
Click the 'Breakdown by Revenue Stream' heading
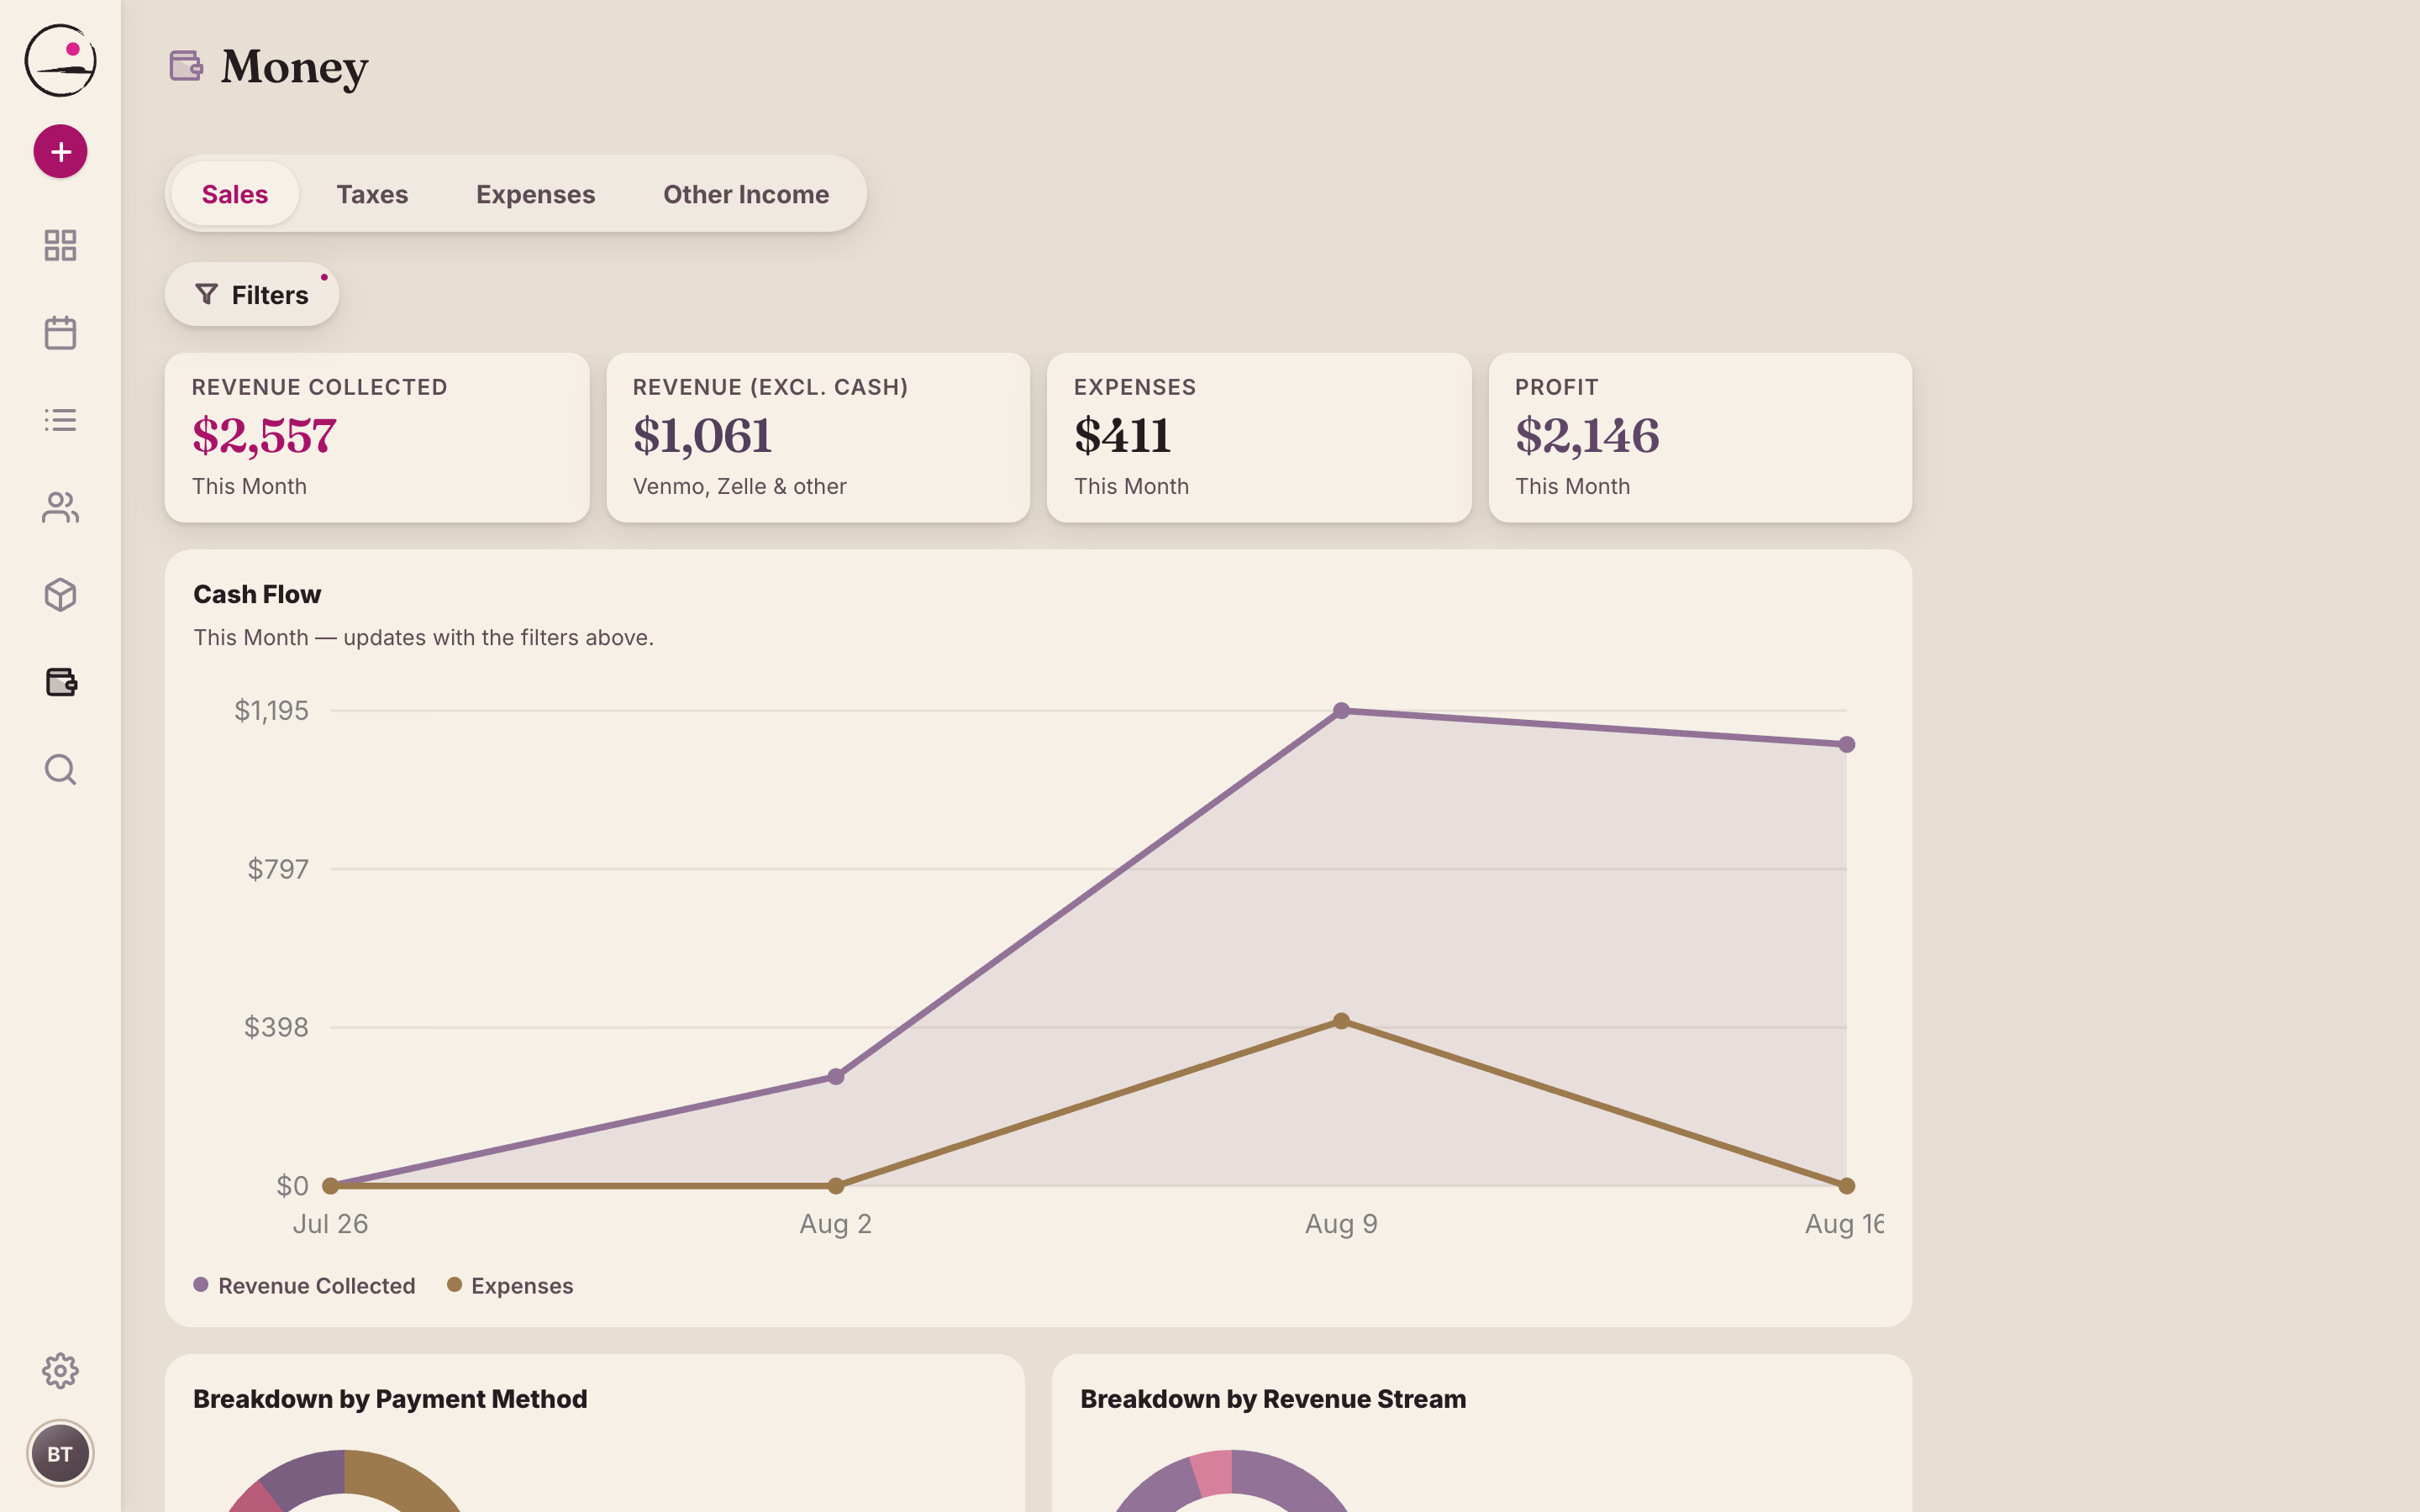tap(1273, 1399)
